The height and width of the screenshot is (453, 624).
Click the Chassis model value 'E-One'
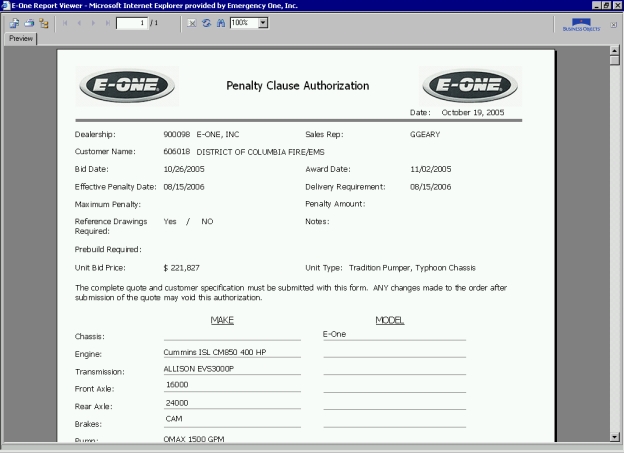click(334, 334)
